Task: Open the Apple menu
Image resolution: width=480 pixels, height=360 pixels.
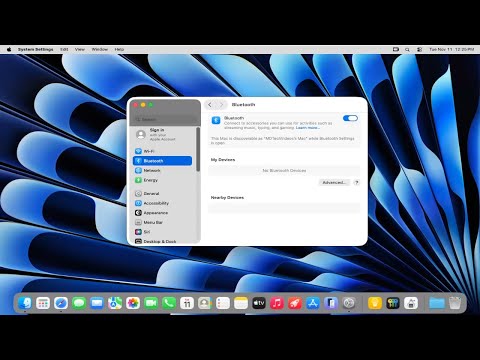Action: 9,49
